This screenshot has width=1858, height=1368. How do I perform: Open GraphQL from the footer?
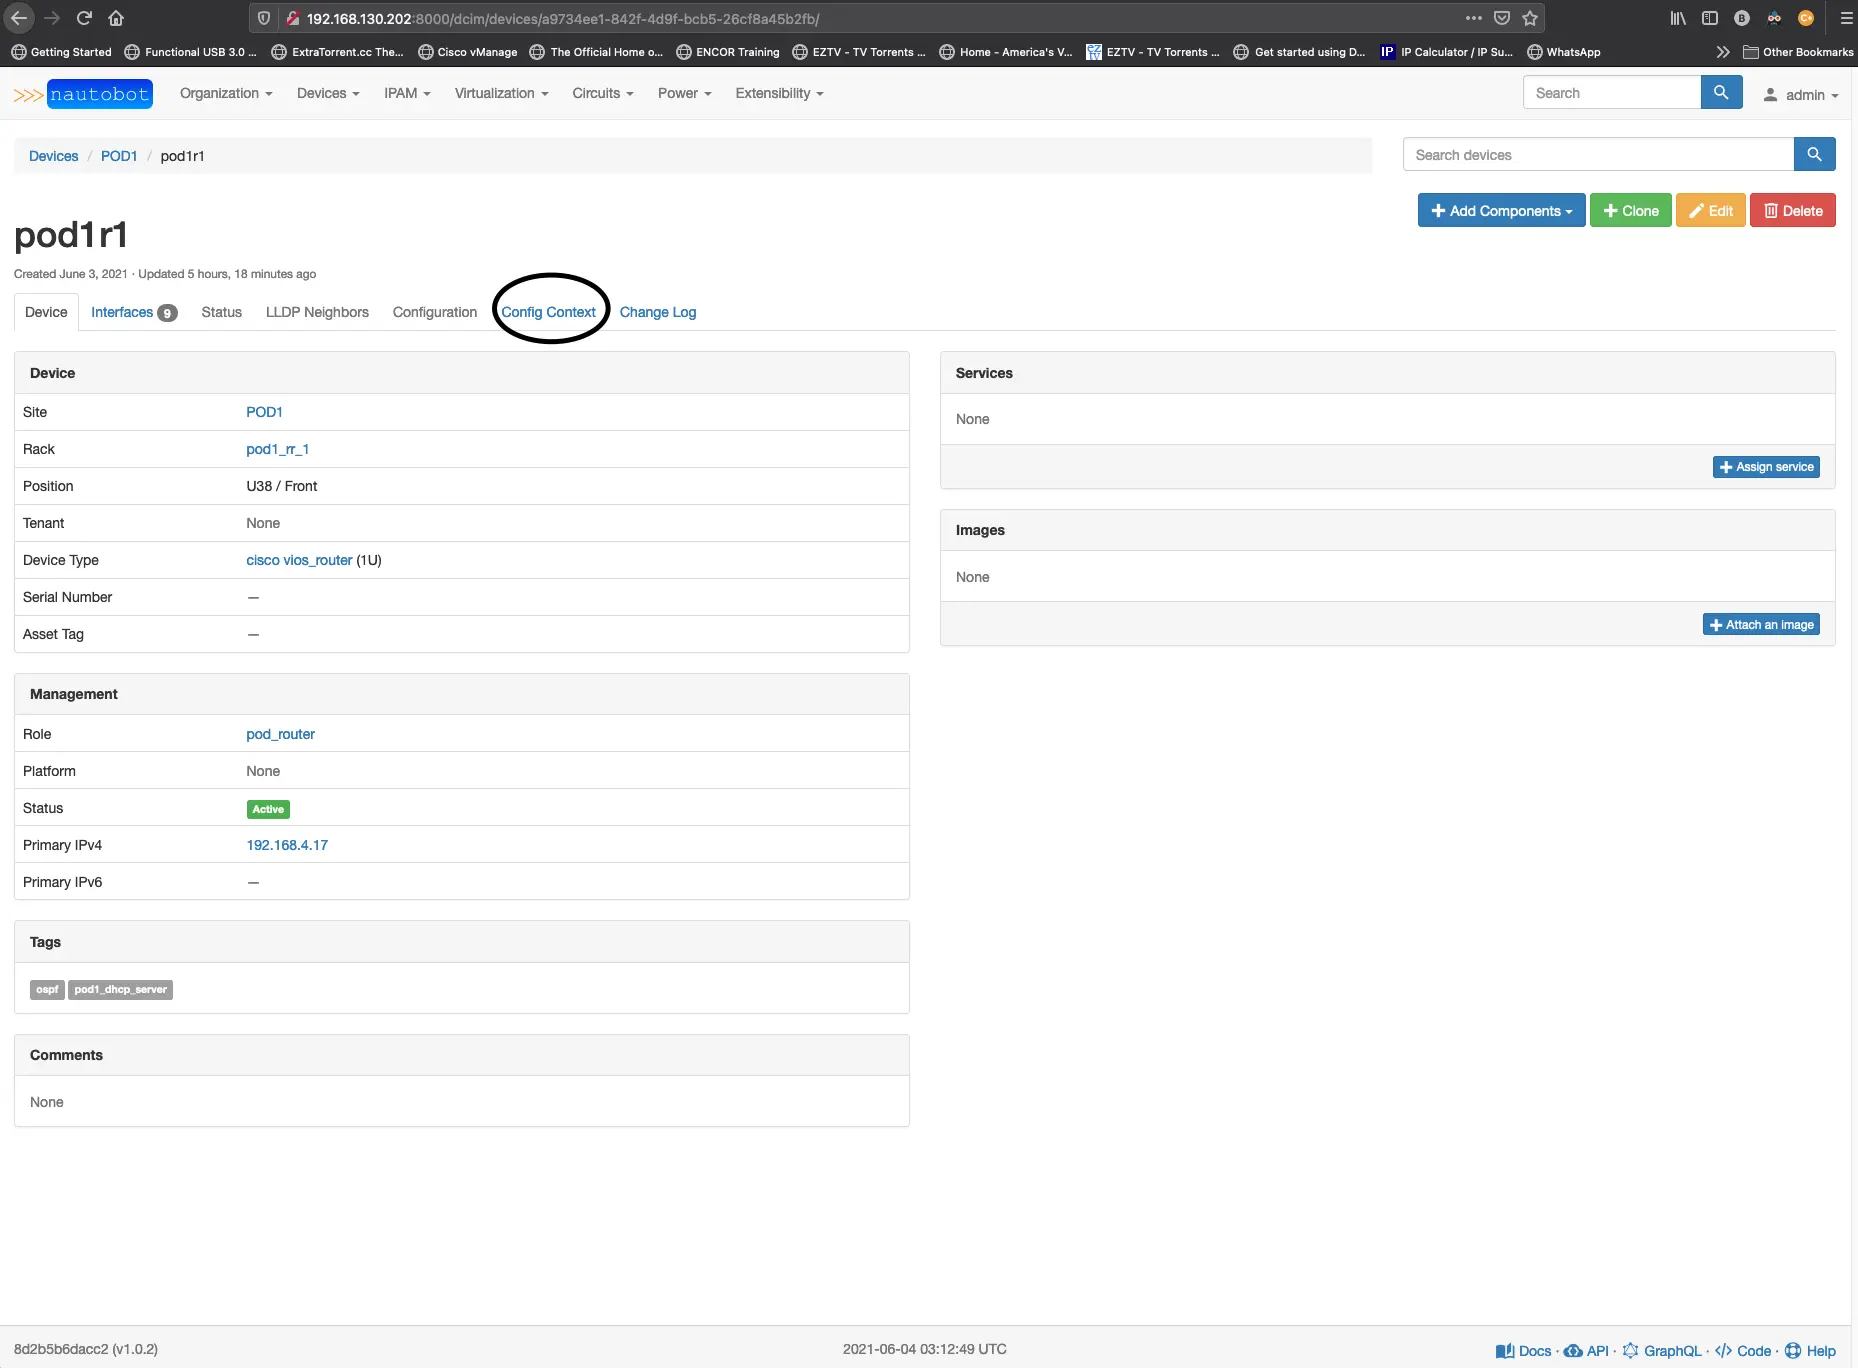pos(1662,1351)
